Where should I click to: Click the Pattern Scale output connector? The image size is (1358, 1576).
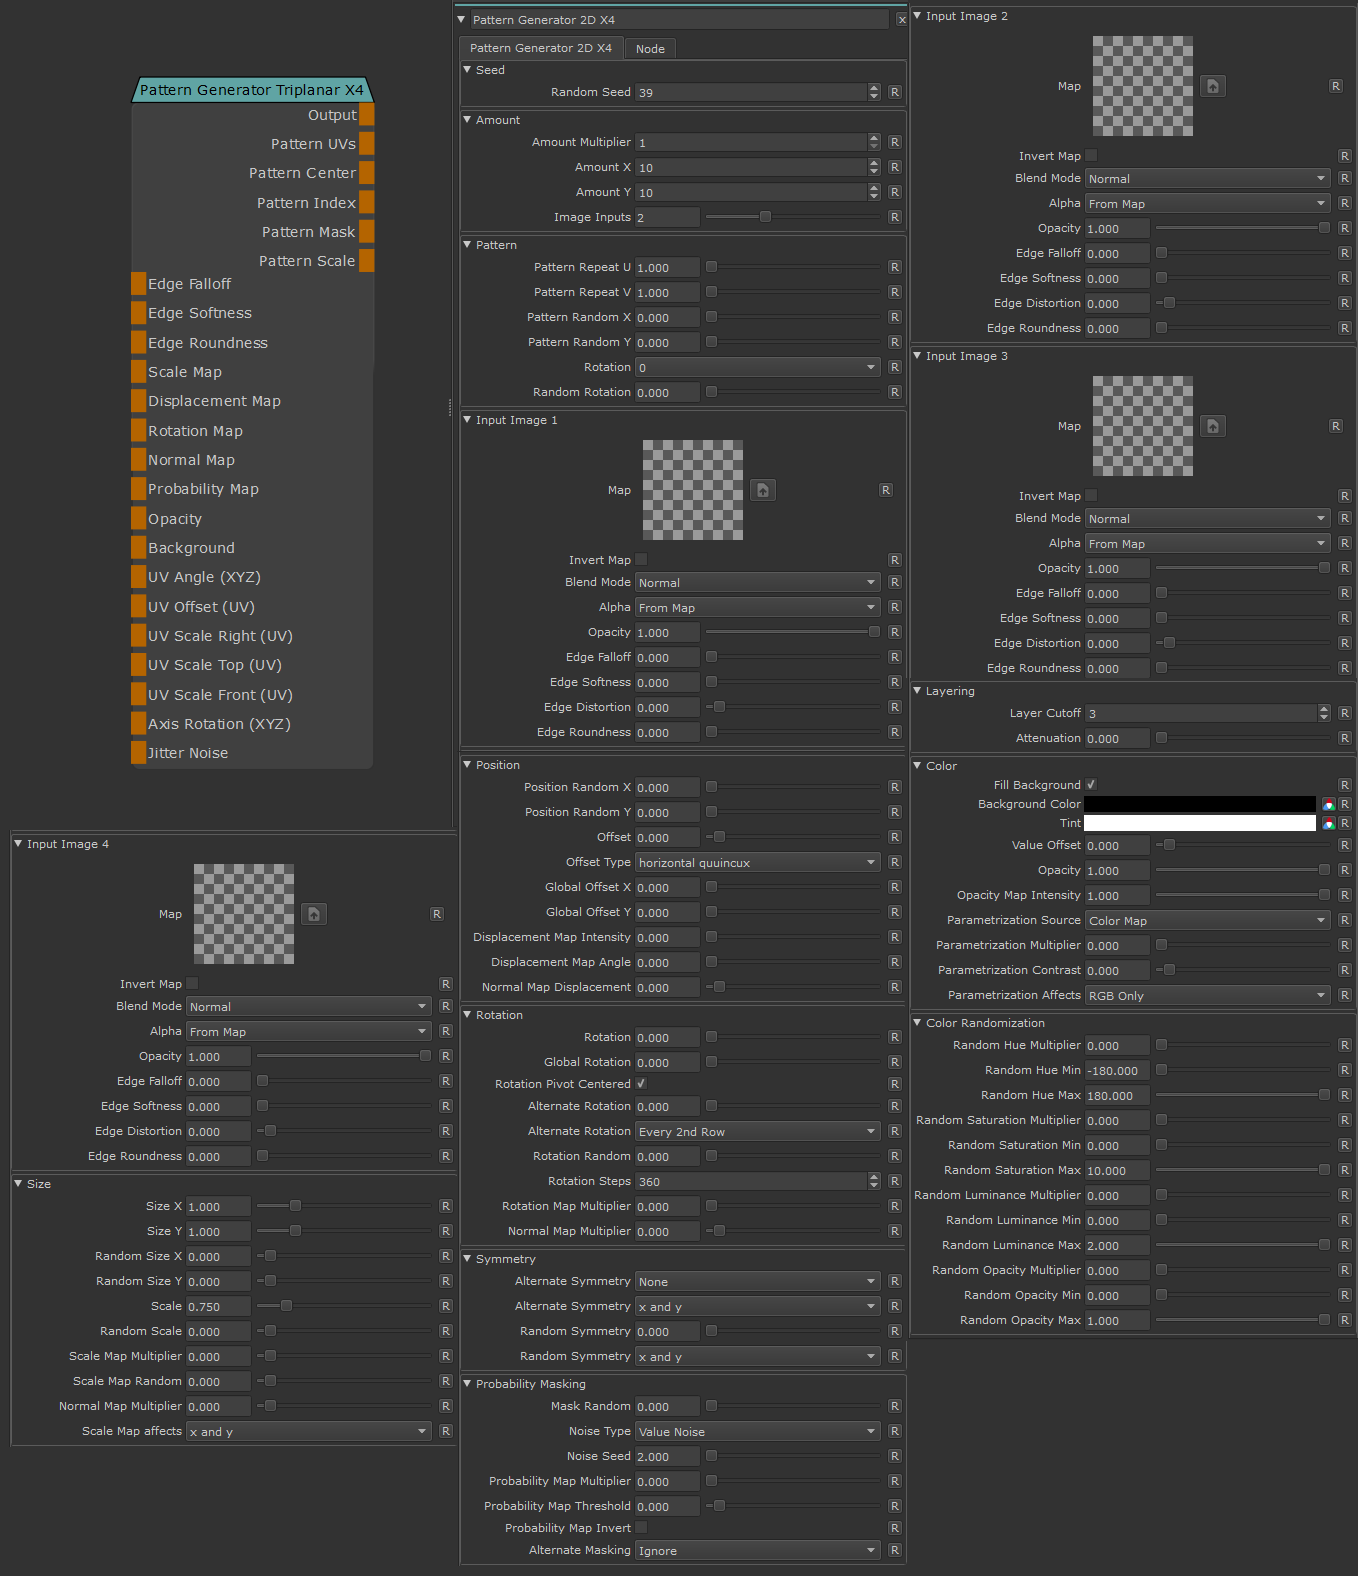pyautogui.click(x=367, y=261)
